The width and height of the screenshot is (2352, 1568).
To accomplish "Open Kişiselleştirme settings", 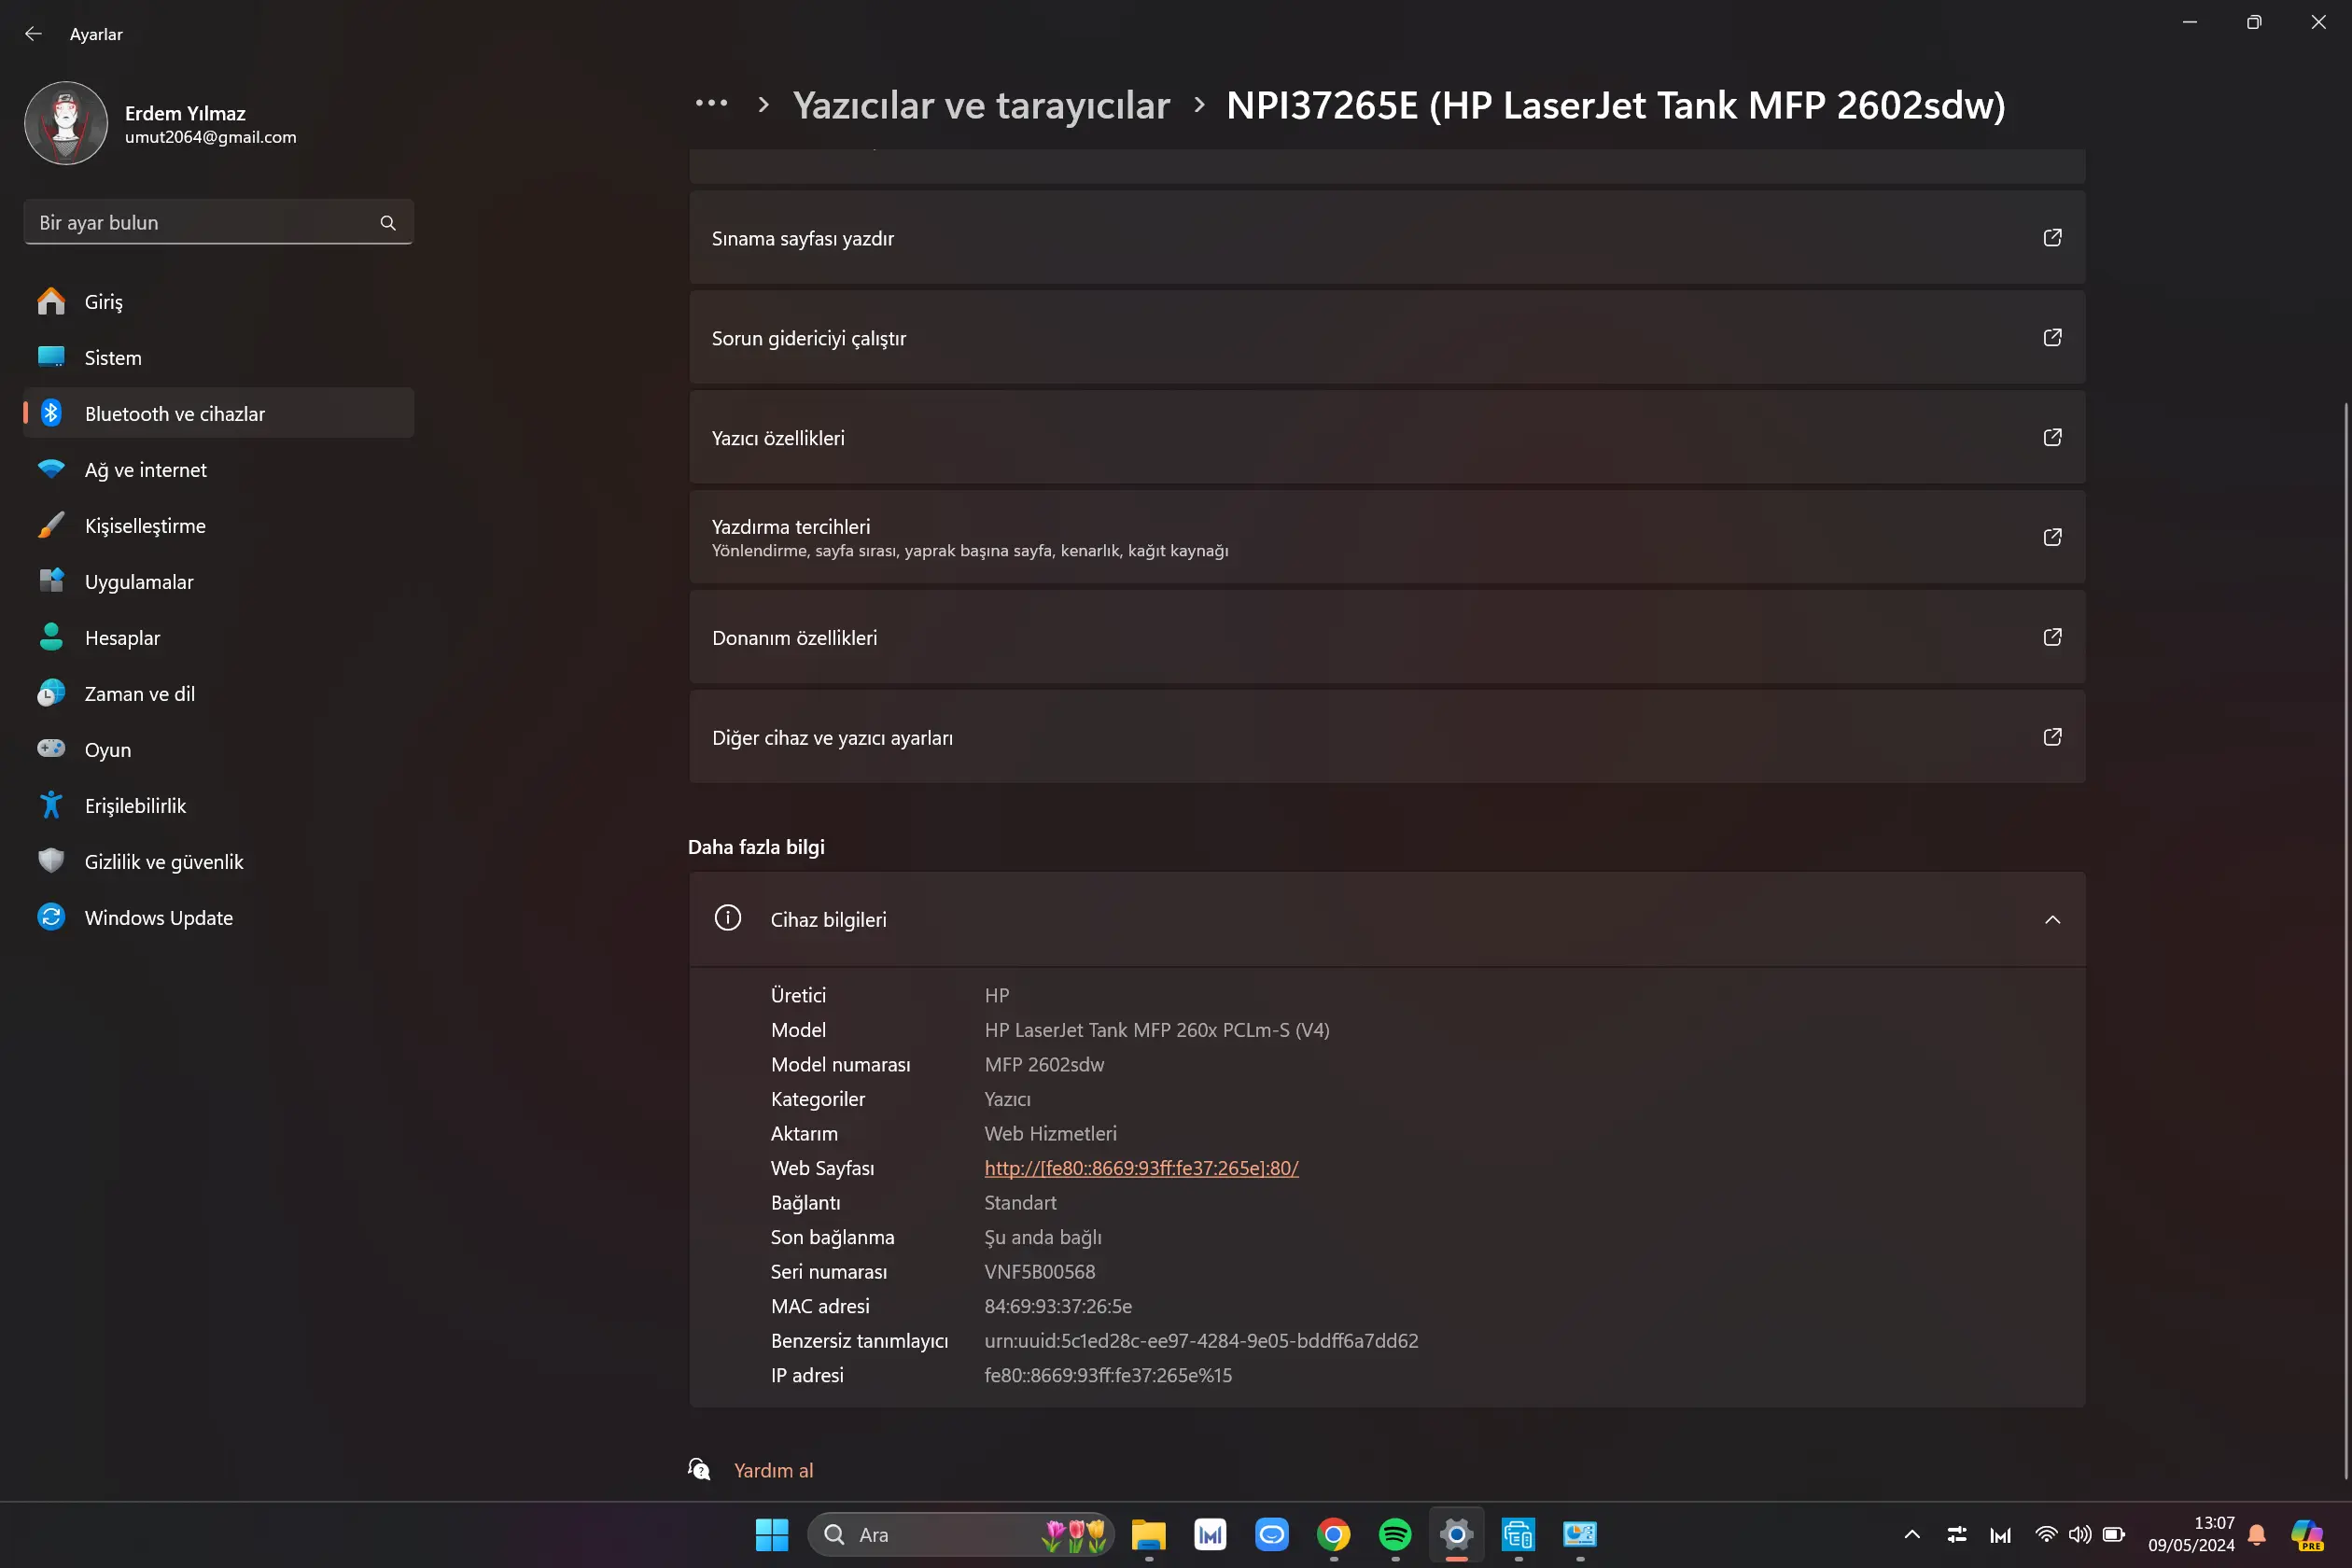I will pos(219,525).
